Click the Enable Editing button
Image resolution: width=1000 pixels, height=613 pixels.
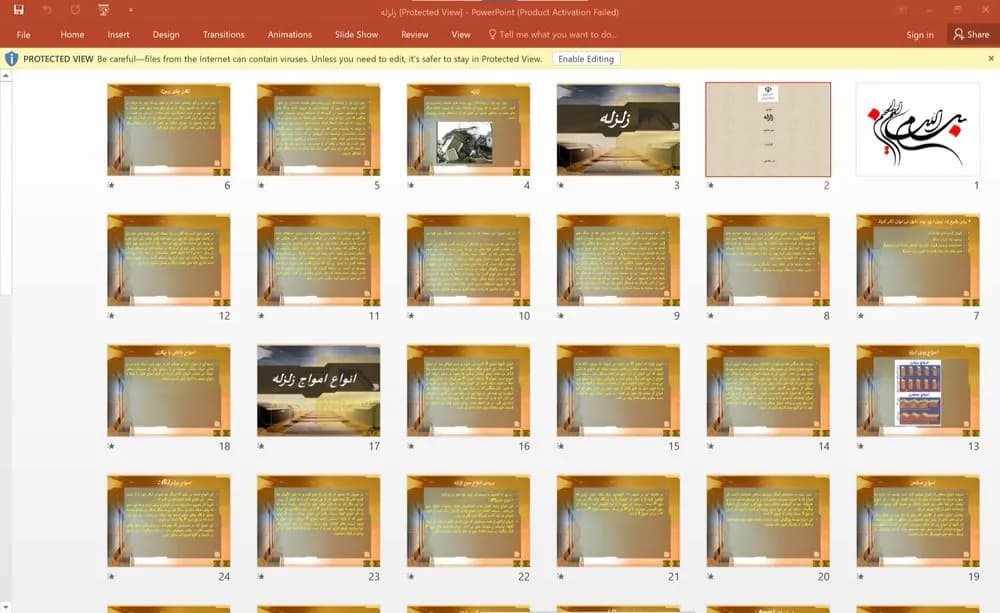[x=585, y=59]
